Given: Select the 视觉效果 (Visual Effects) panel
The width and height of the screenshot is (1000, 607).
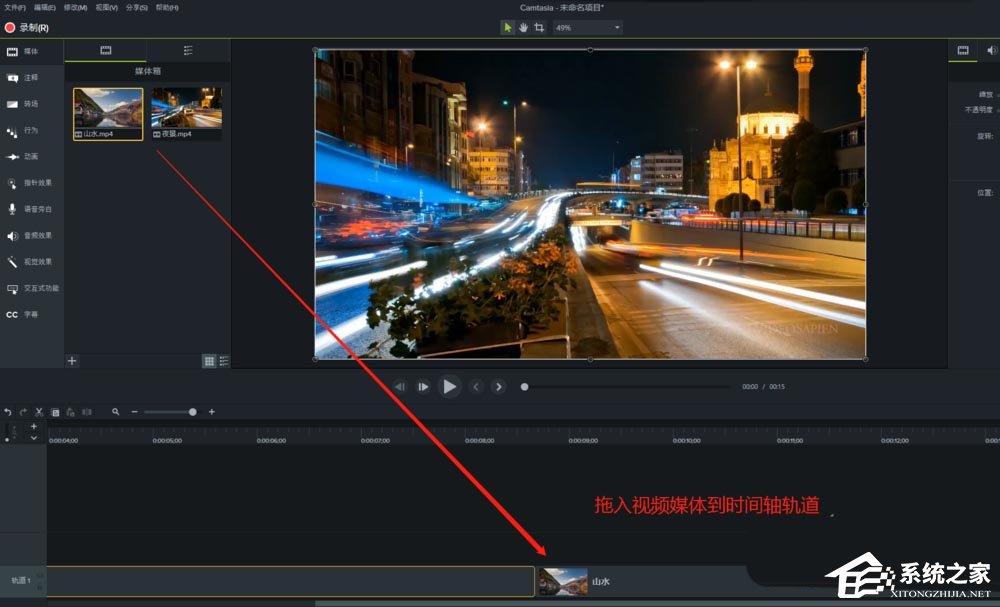Looking at the screenshot, I should pos(30,261).
